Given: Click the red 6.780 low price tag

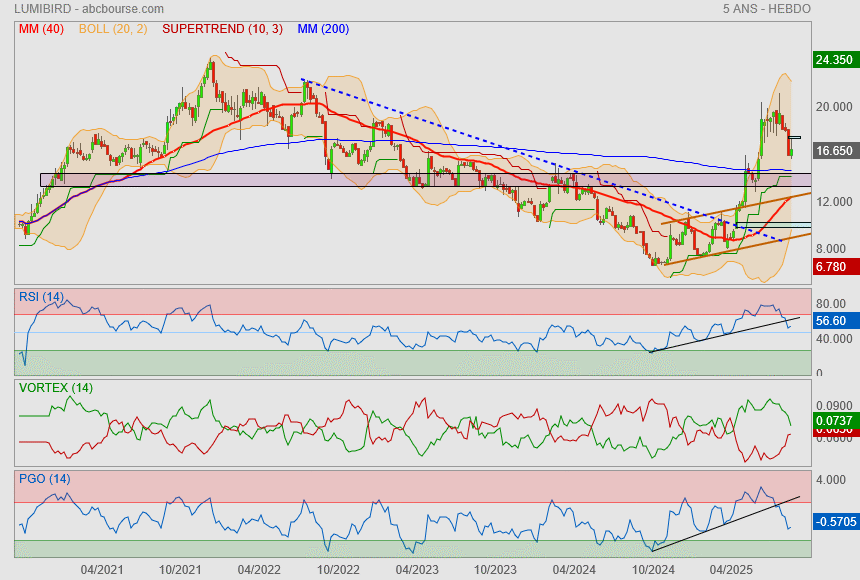Looking at the screenshot, I should (834, 267).
